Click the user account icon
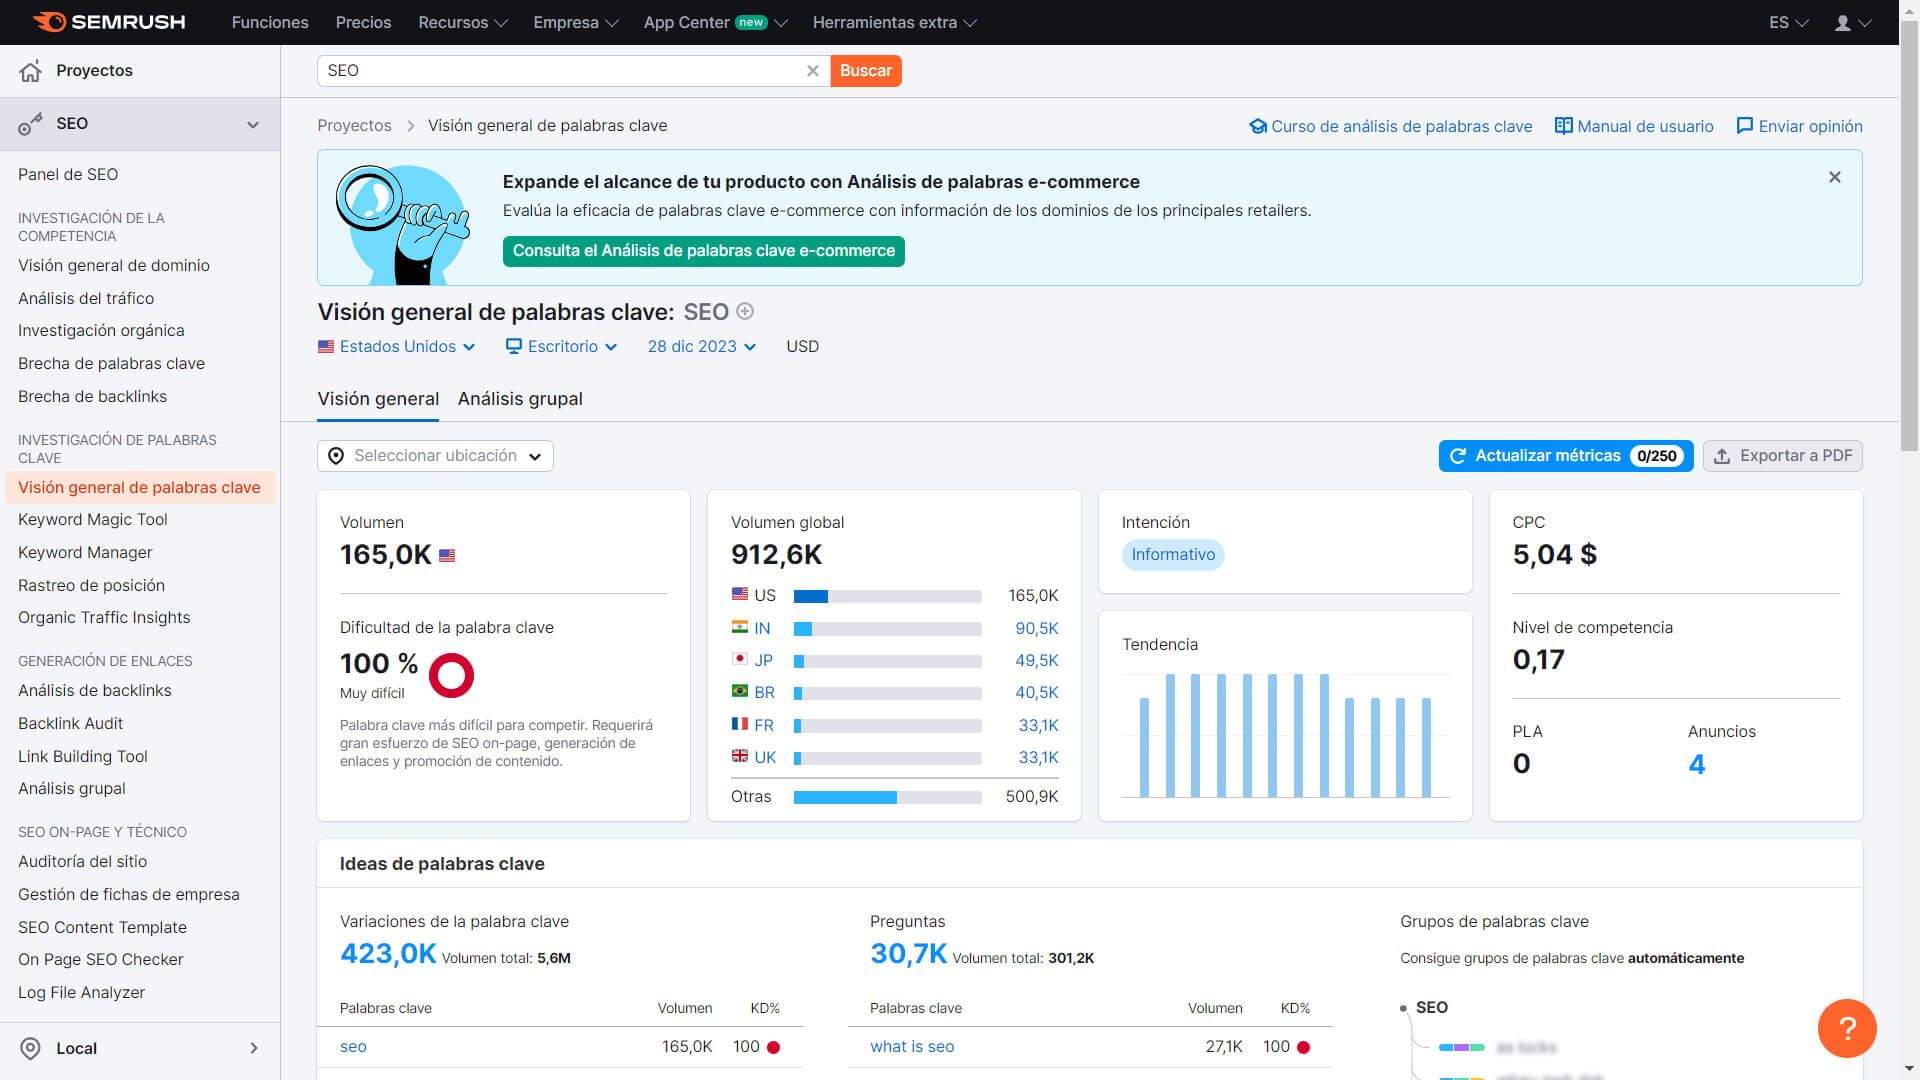Screen dimensions: 1920x1080 [x=1843, y=22]
